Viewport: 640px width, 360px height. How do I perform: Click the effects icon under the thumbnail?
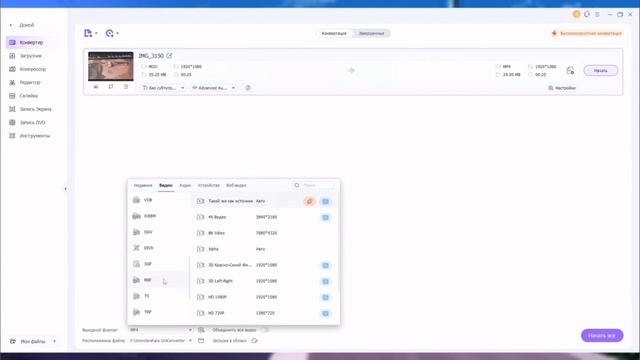(126, 87)
